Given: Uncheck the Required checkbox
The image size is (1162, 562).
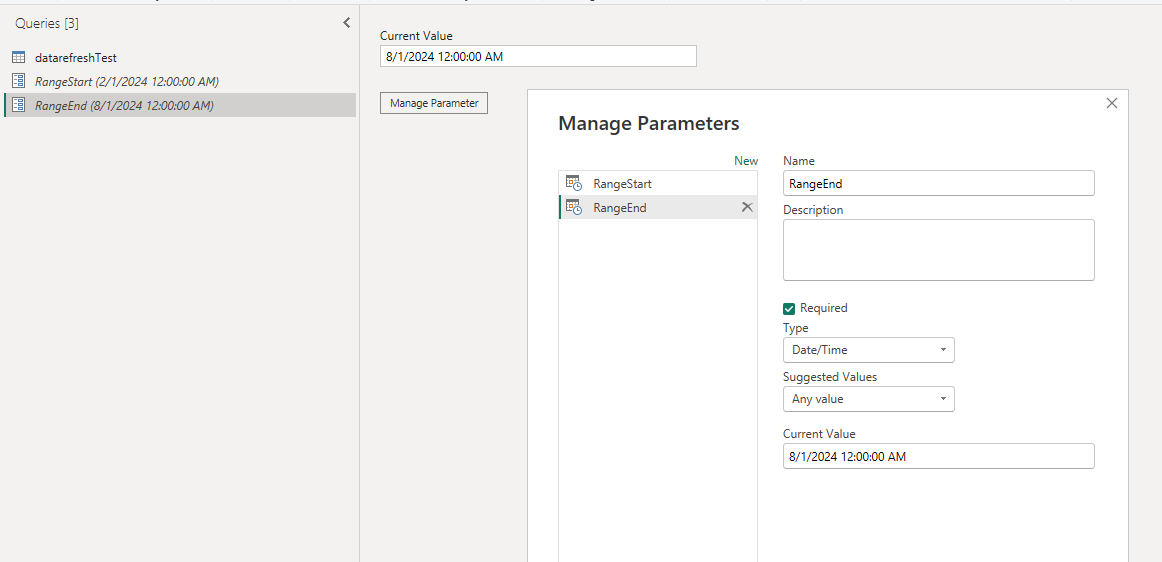Looking at the screenshot, I should click(x=789, y=308).
